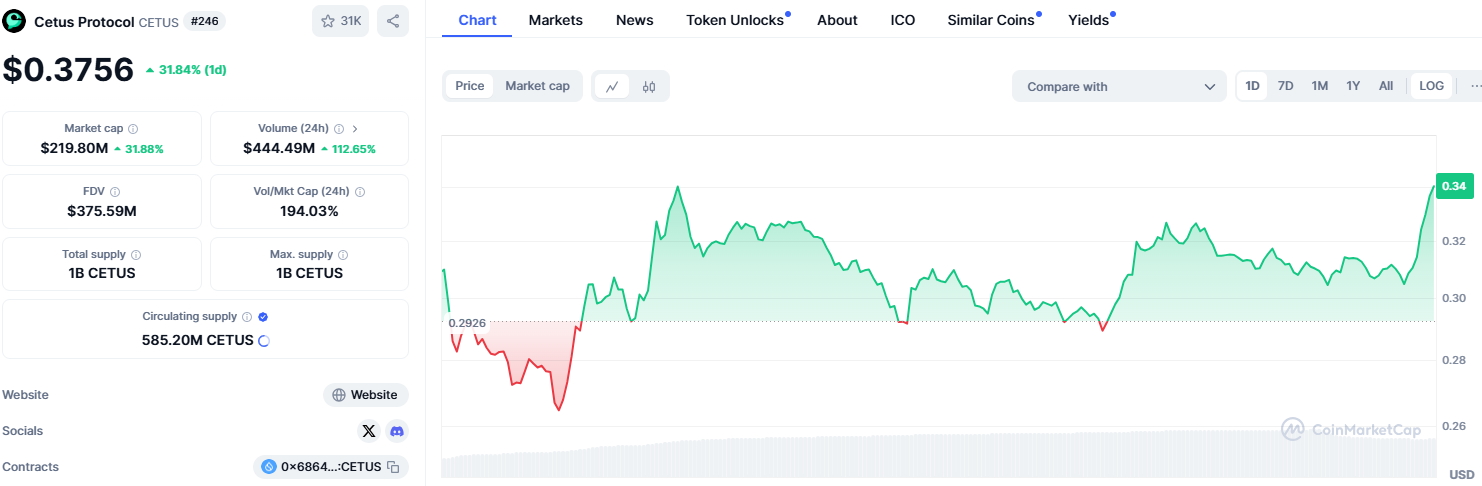Open the Similar Coins tab
Viewport: 1482px width, 486px height.
coord(993,20)
